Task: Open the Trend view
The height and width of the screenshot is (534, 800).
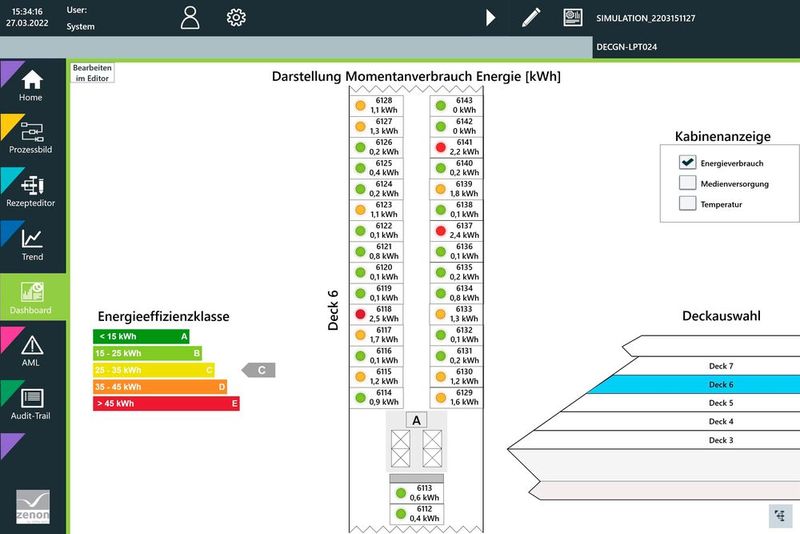Action: [32, 244]
